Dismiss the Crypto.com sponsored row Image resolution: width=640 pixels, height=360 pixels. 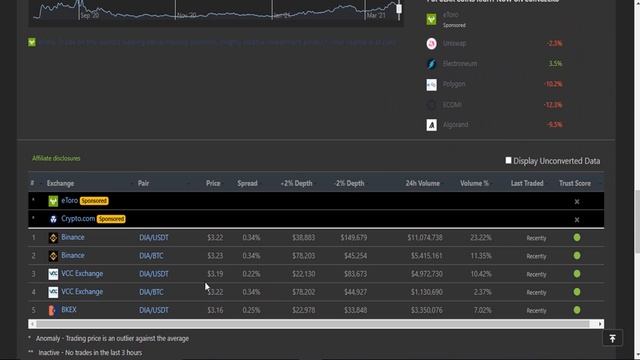[577, 220]
